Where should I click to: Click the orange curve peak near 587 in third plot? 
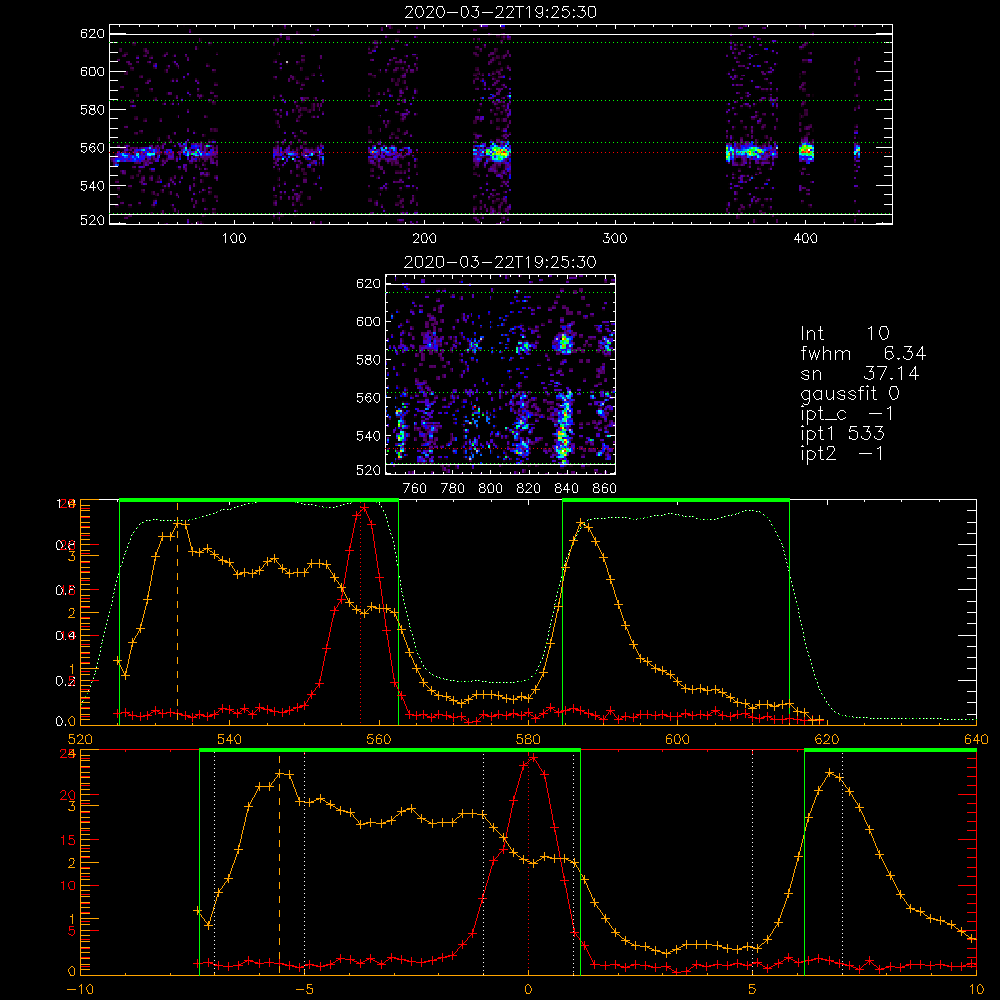[580, 523]
